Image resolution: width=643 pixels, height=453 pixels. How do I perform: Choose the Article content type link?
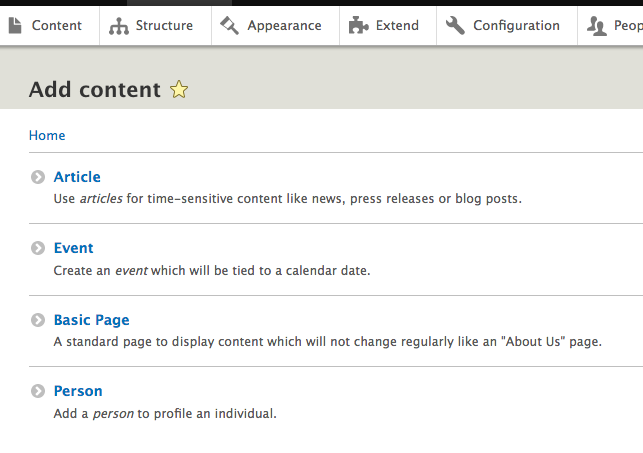[x=77, y=177]
